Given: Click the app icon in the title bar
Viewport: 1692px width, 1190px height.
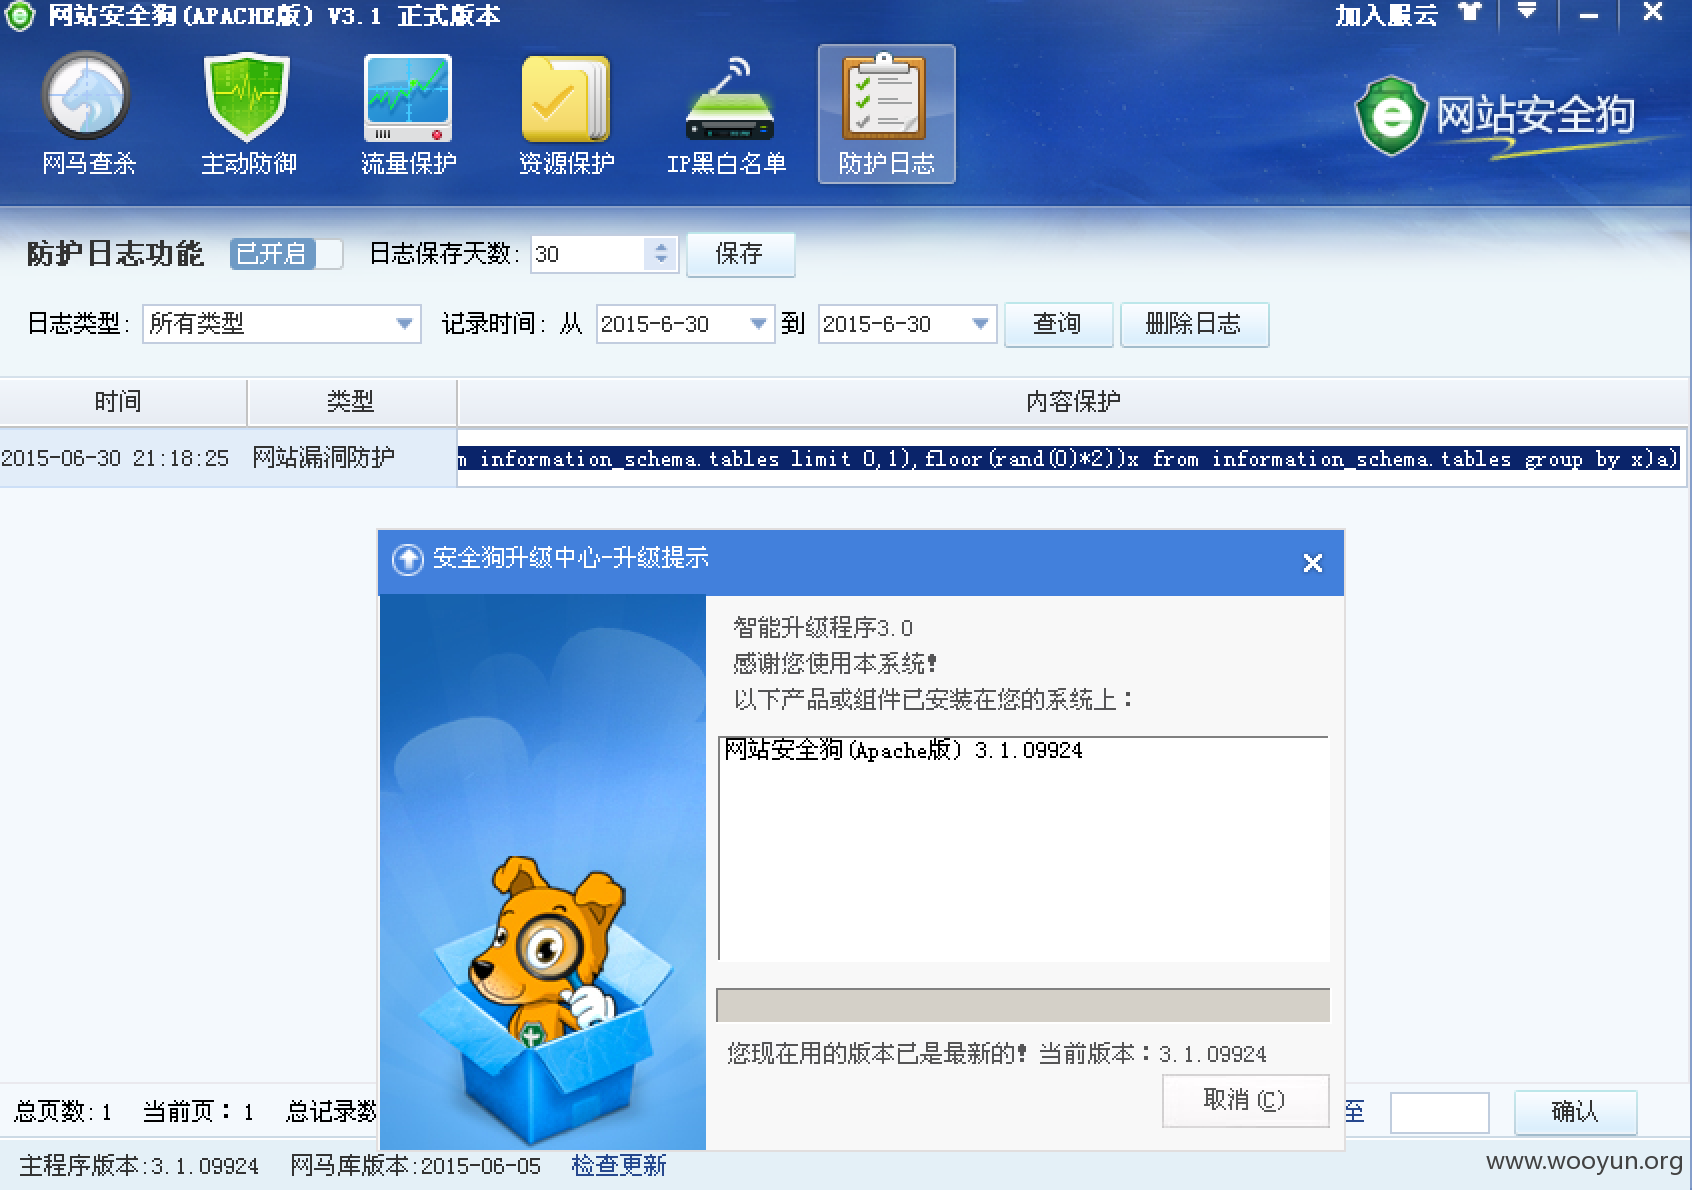Looking at the screenshot, I should point(19,17).
